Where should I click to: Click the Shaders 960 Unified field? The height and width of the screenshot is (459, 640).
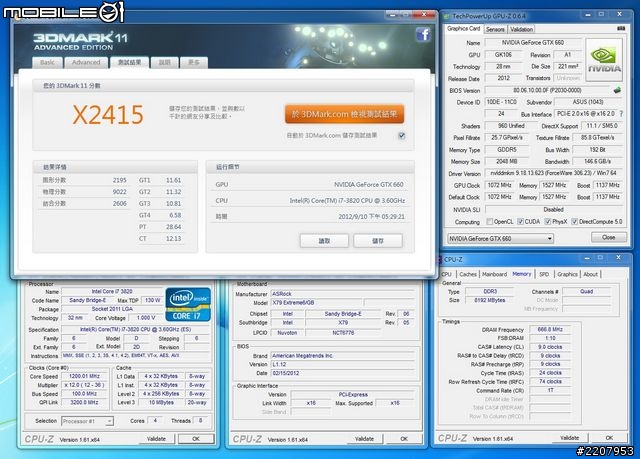(x=511, y=126)
